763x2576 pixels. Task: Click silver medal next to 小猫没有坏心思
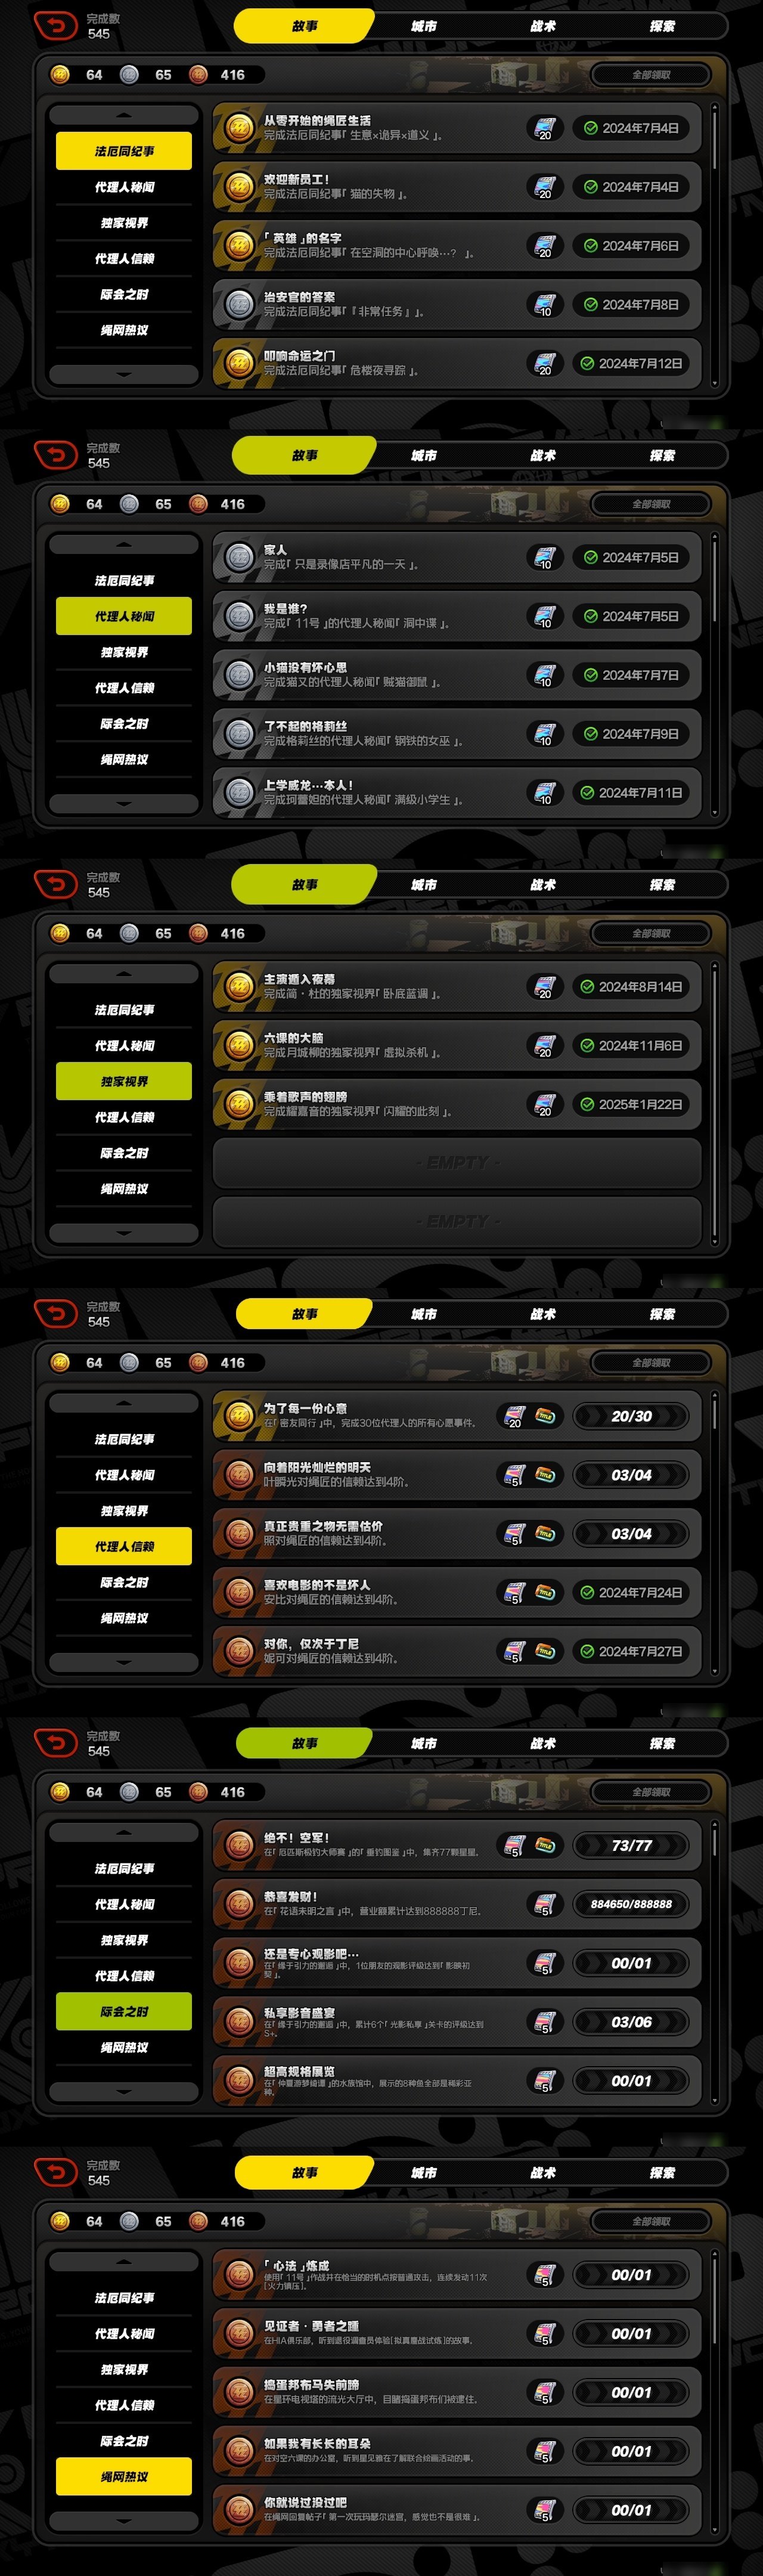[239, 675]
